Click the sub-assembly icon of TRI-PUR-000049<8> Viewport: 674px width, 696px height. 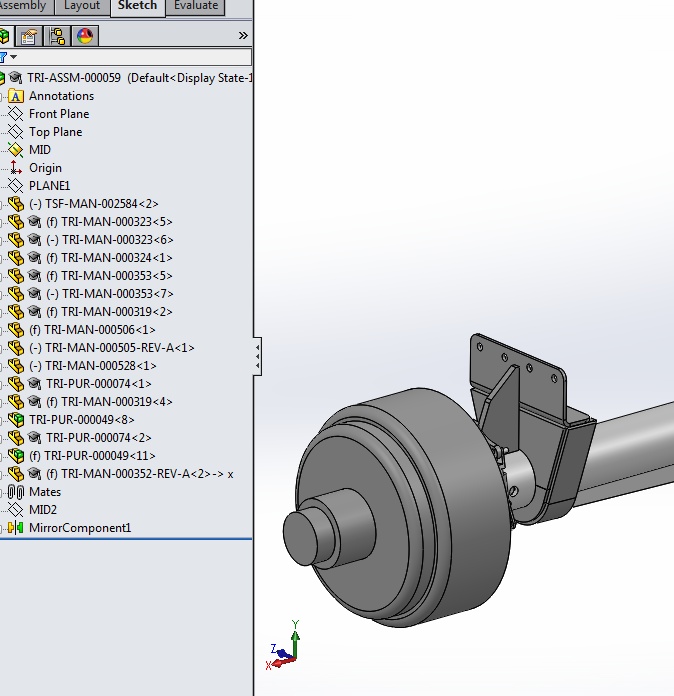(16, 419)
